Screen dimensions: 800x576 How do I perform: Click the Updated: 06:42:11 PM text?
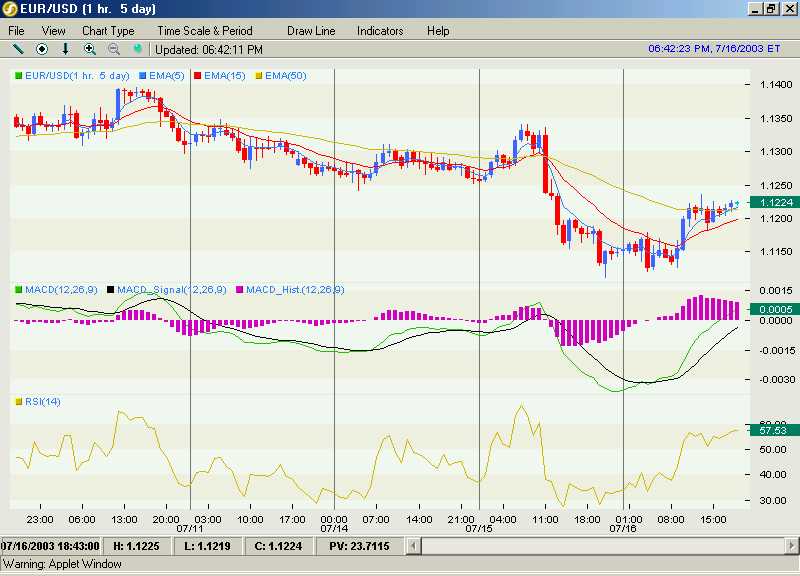(209, 50)
